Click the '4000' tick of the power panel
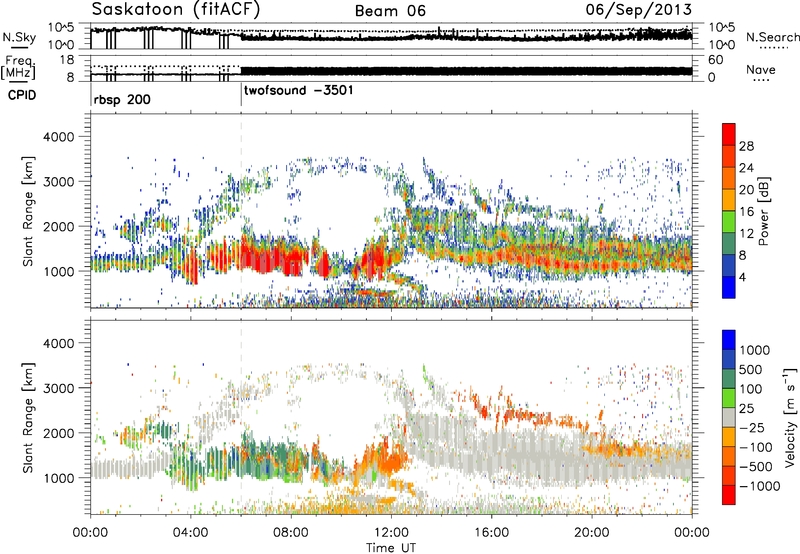Viewport: 800px width, 554px height. pyautogui.click(x=58, y=137)
